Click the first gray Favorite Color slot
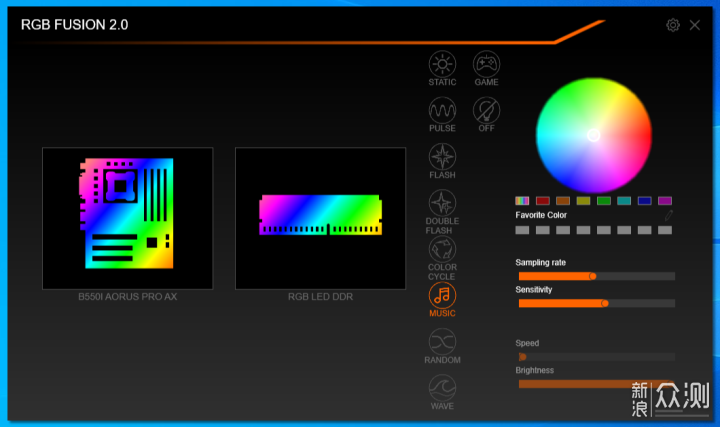The height and width of the screenshot is (427, 720). click(x=522, y=230)
